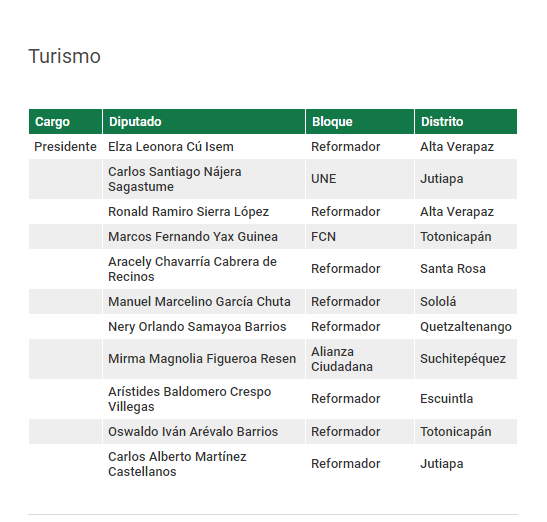Select deputy Elza Leonora Cú Isem
The height and width of the screenshot is (522, 547).
pos(171,147)
